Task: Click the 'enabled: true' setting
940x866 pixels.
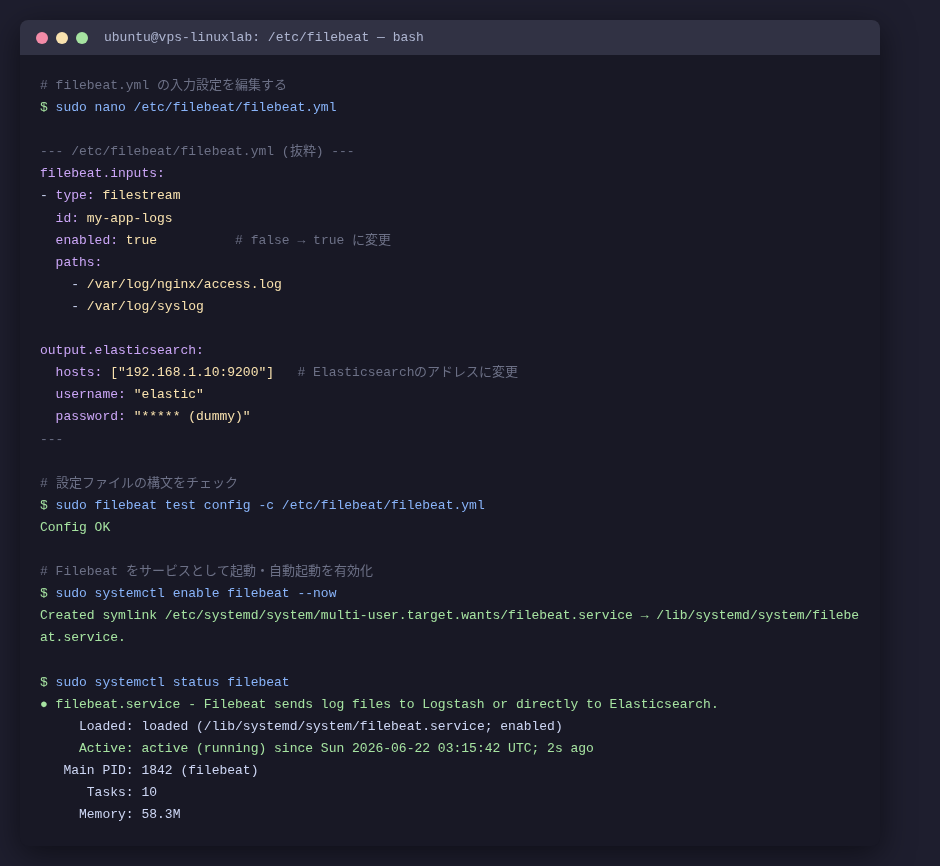Action: [106, 240]
